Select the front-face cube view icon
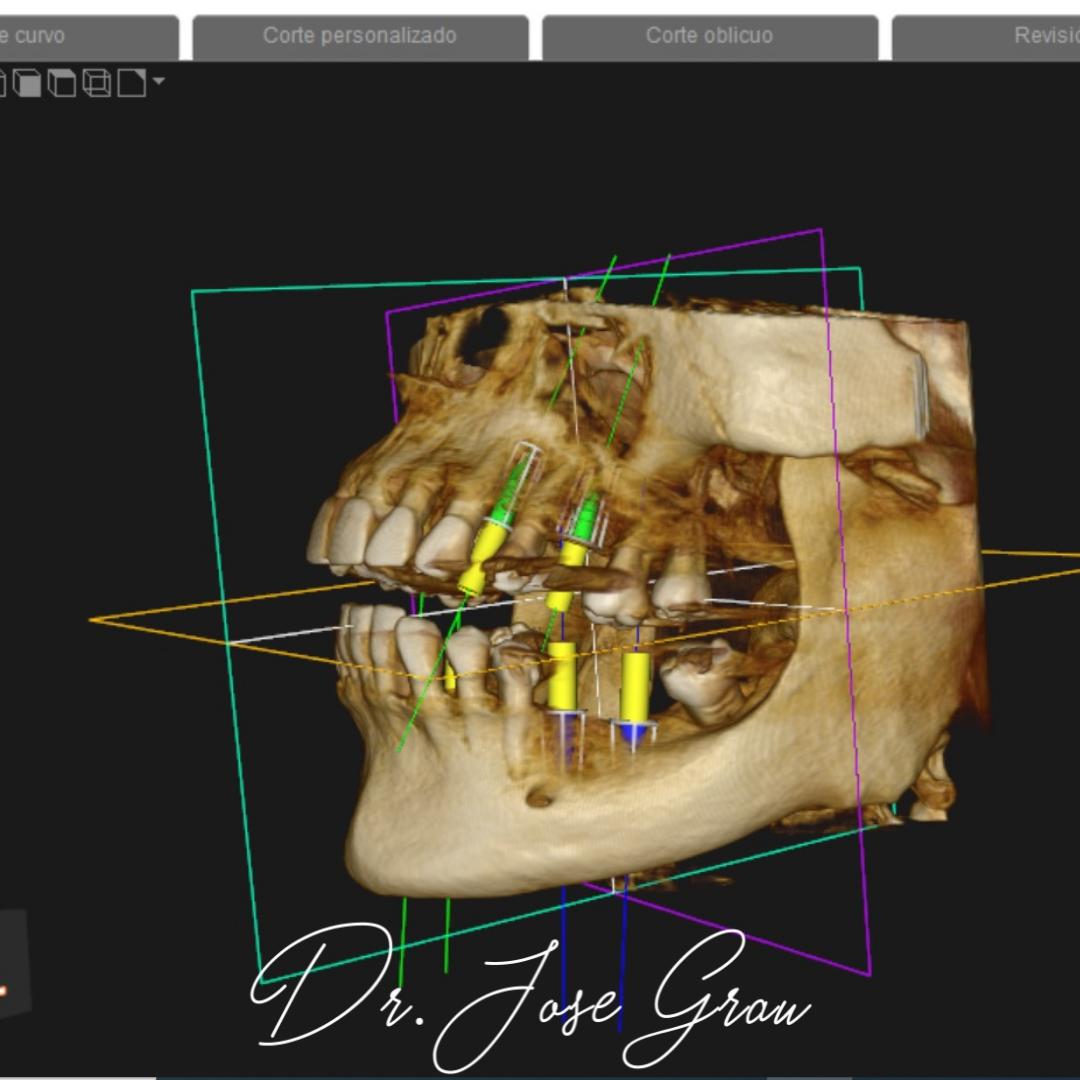This screenshot has height=1080, width=1080. 30,83
